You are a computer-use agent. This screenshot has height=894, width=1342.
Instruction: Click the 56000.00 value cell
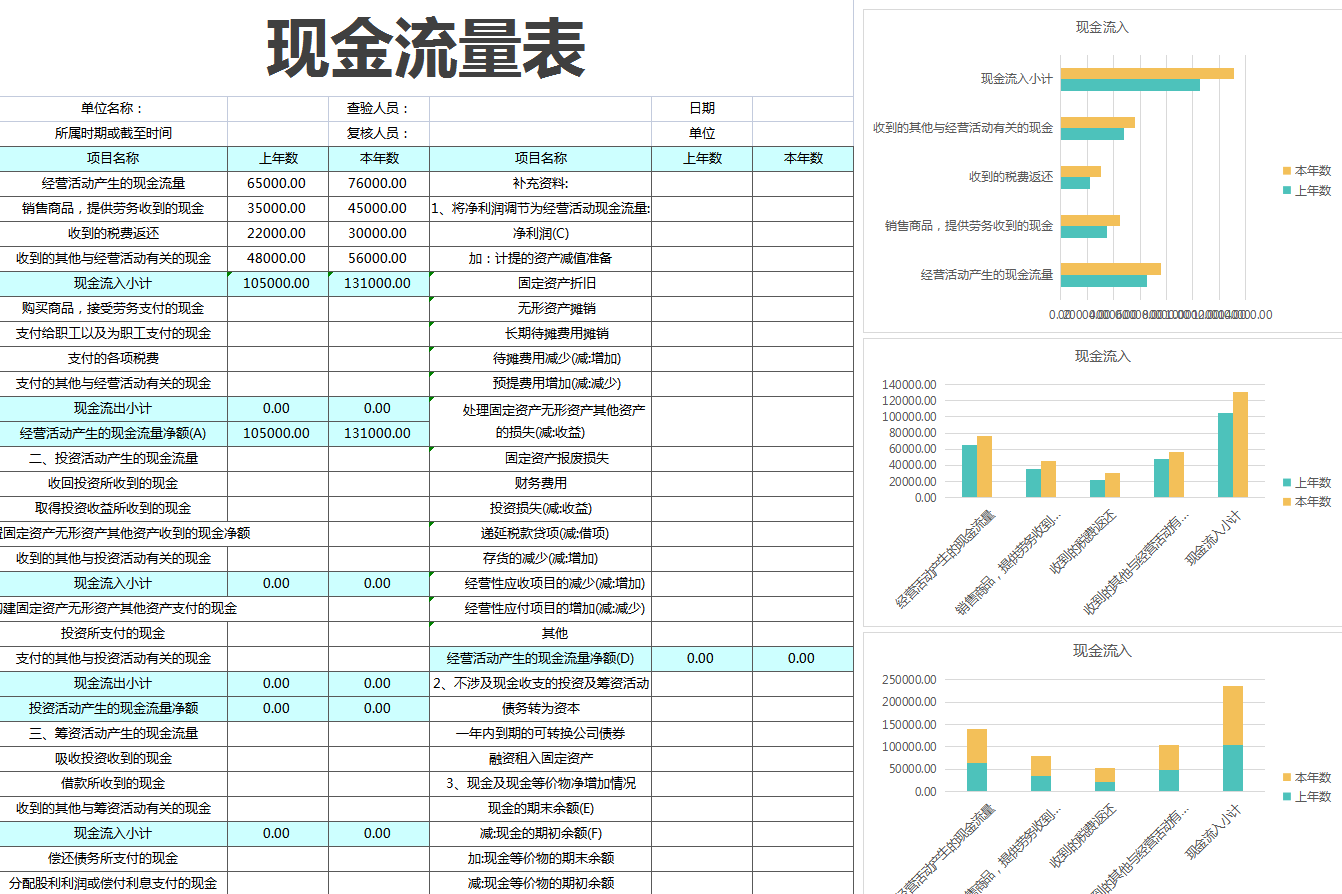pyautogui.click(x=378, y=258)
